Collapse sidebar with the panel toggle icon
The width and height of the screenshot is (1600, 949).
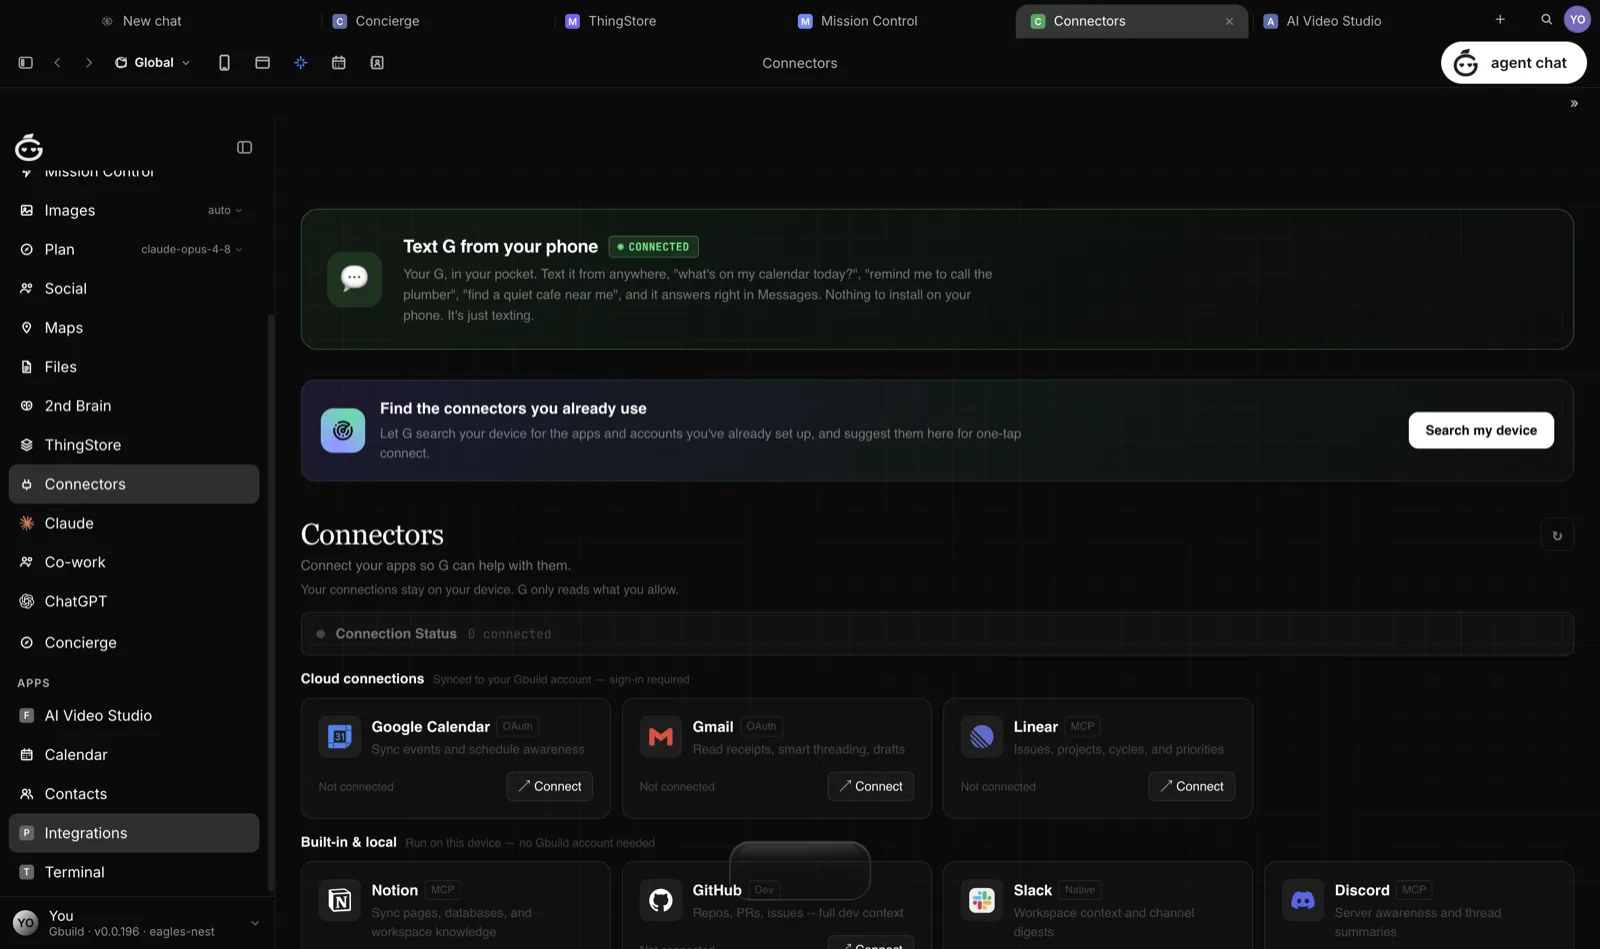[244, 147]
